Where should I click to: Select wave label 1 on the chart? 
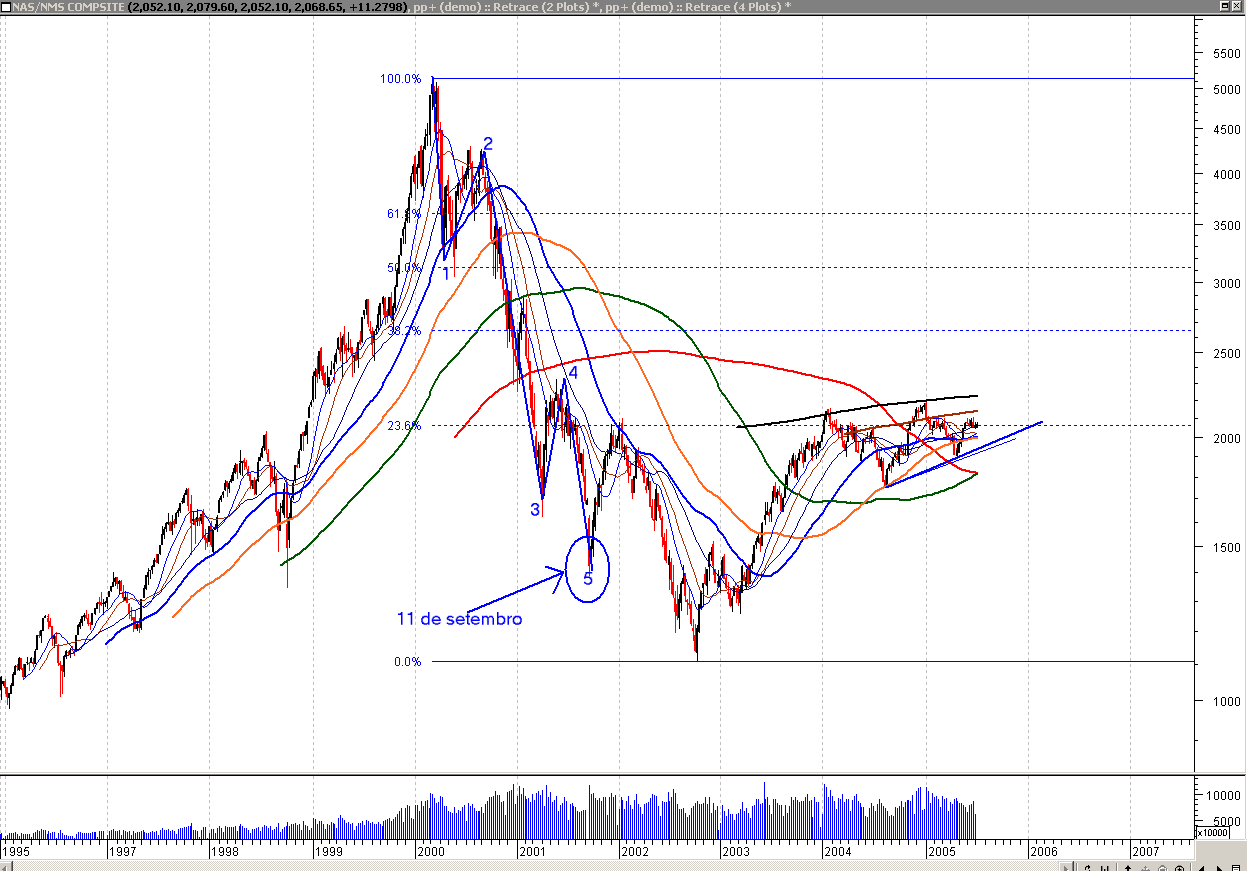pos(446,273)
